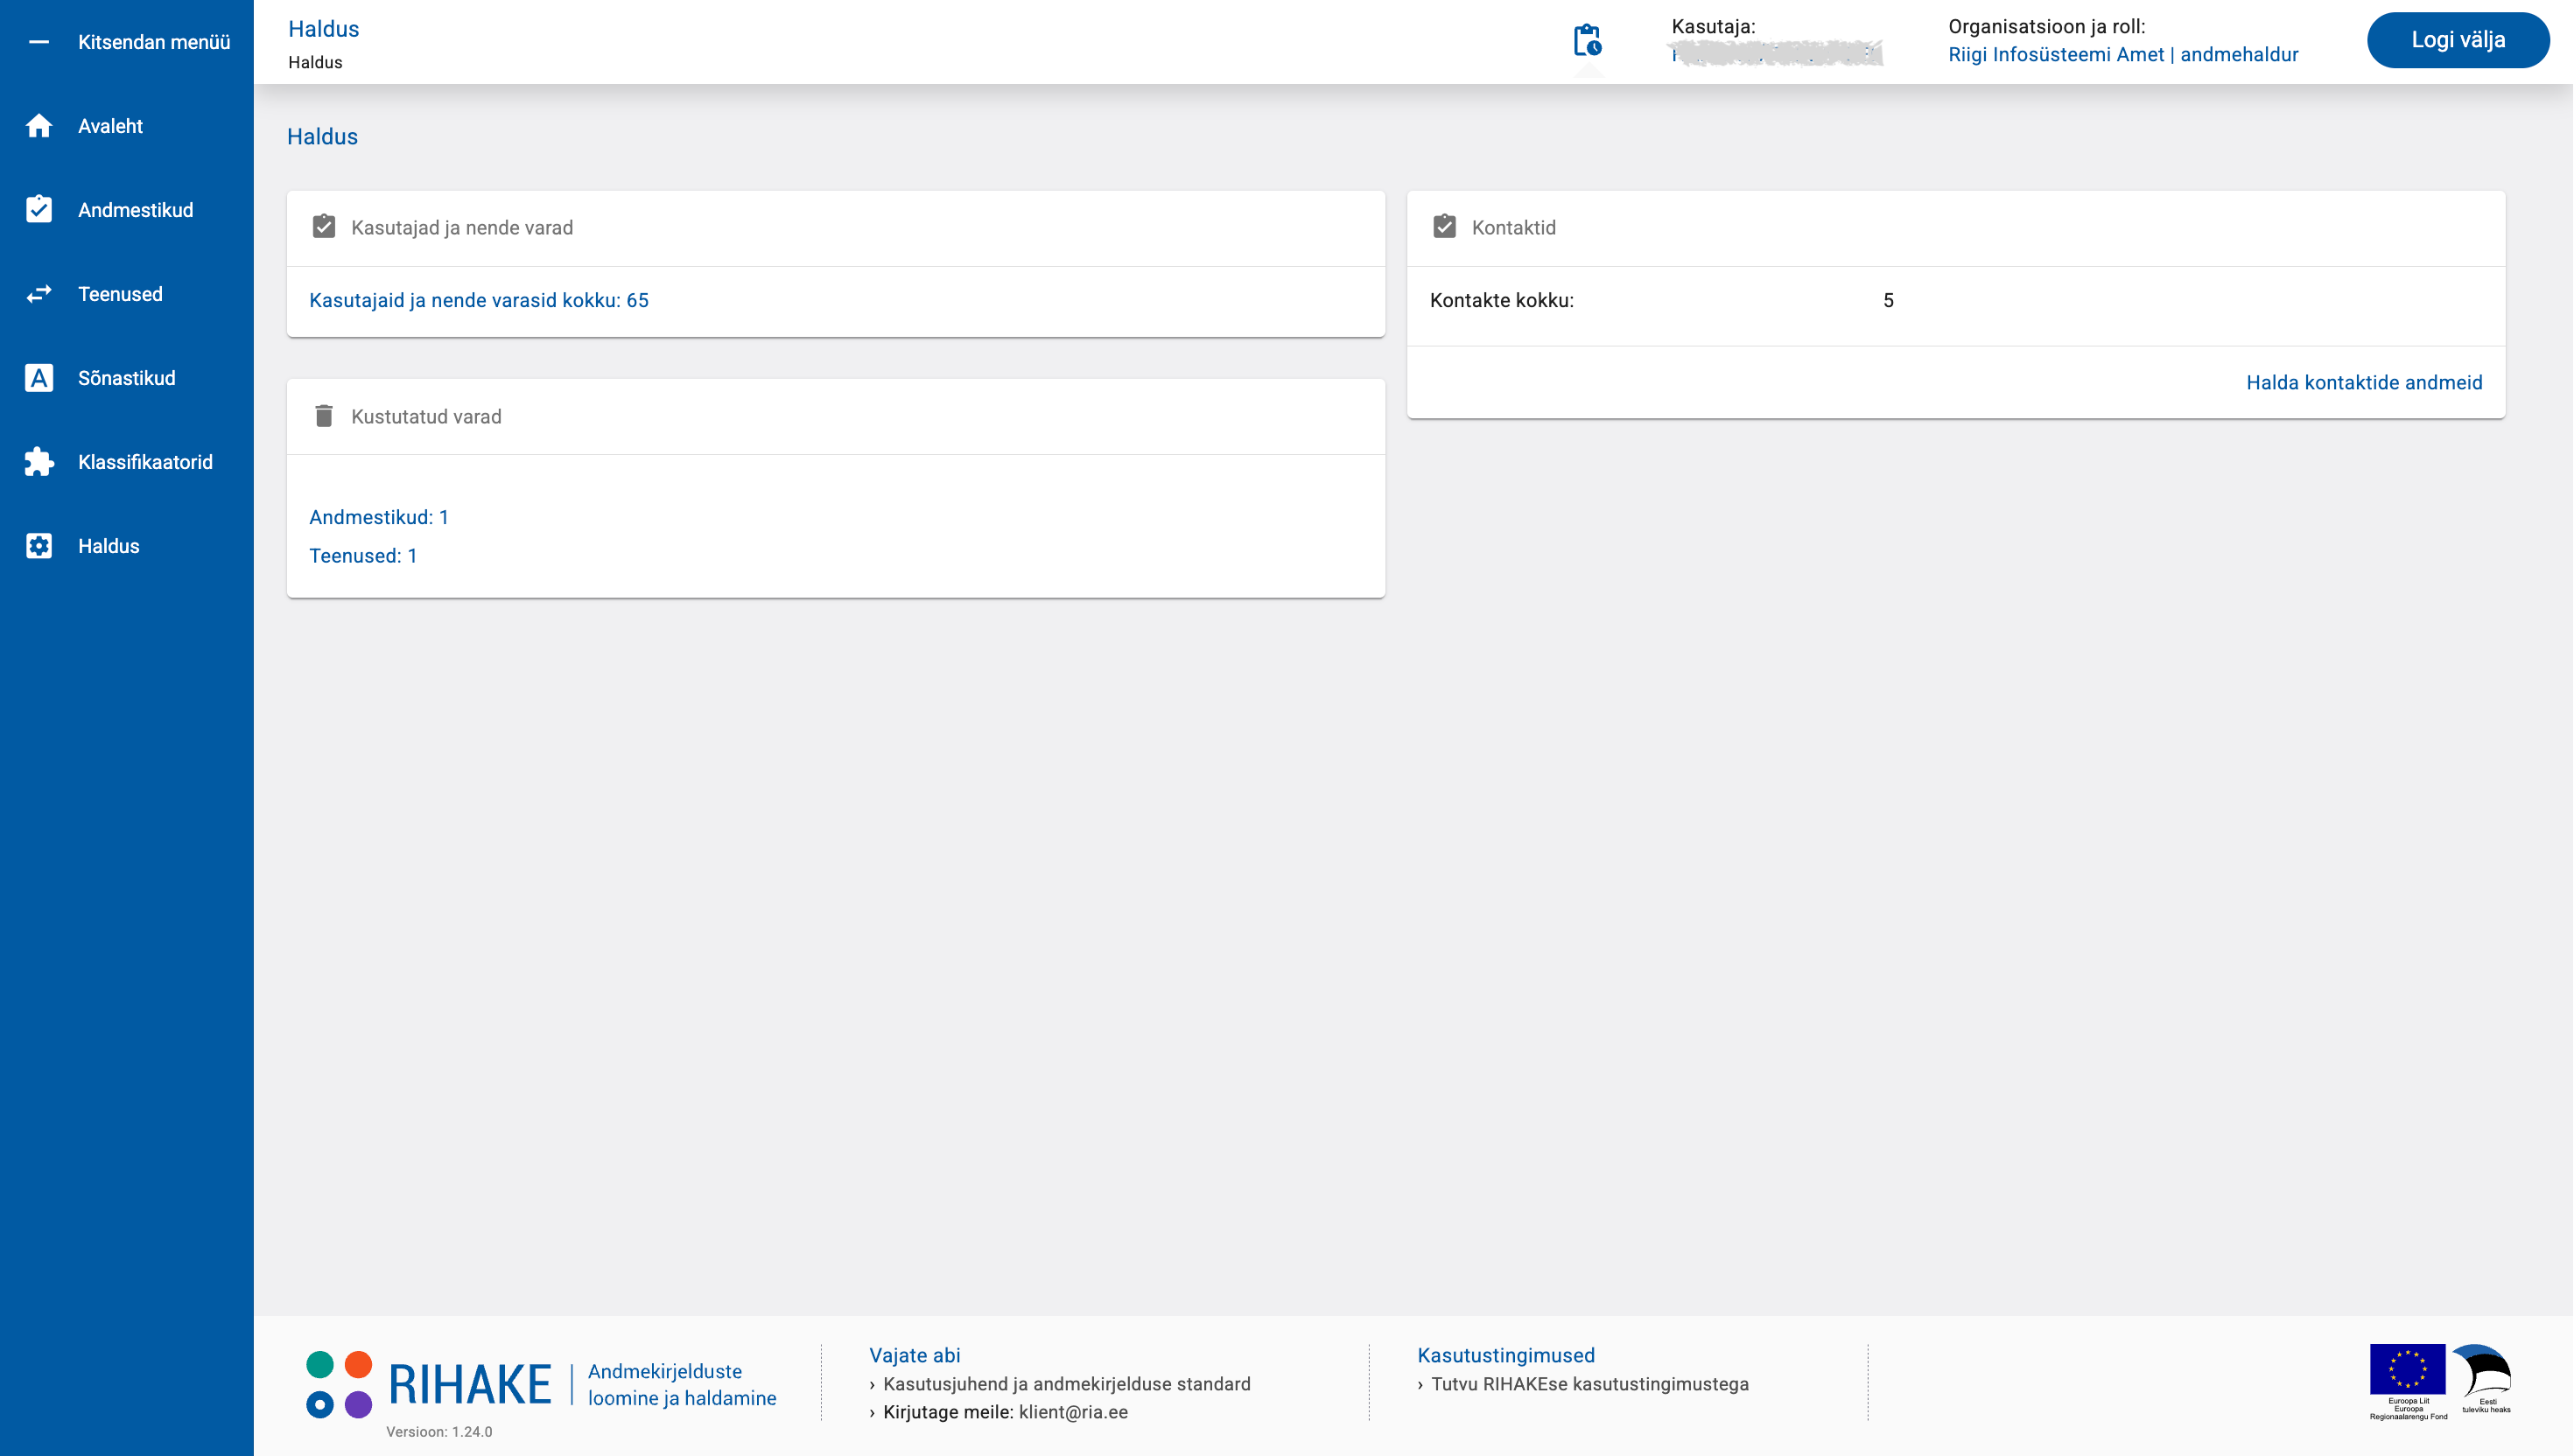Click the trash icon next to Kustutatud varad

pyautogui.click(x=323, y=416)
